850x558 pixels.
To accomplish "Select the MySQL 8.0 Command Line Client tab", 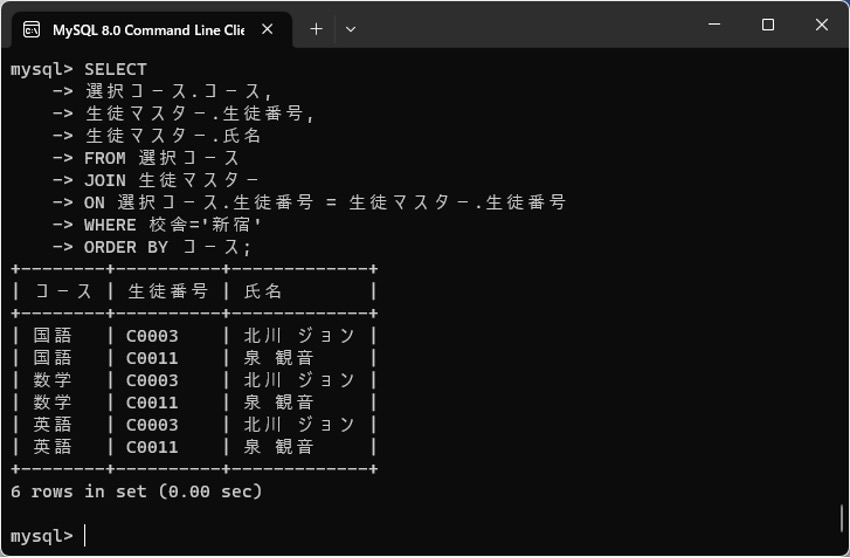I will point(152,30).
